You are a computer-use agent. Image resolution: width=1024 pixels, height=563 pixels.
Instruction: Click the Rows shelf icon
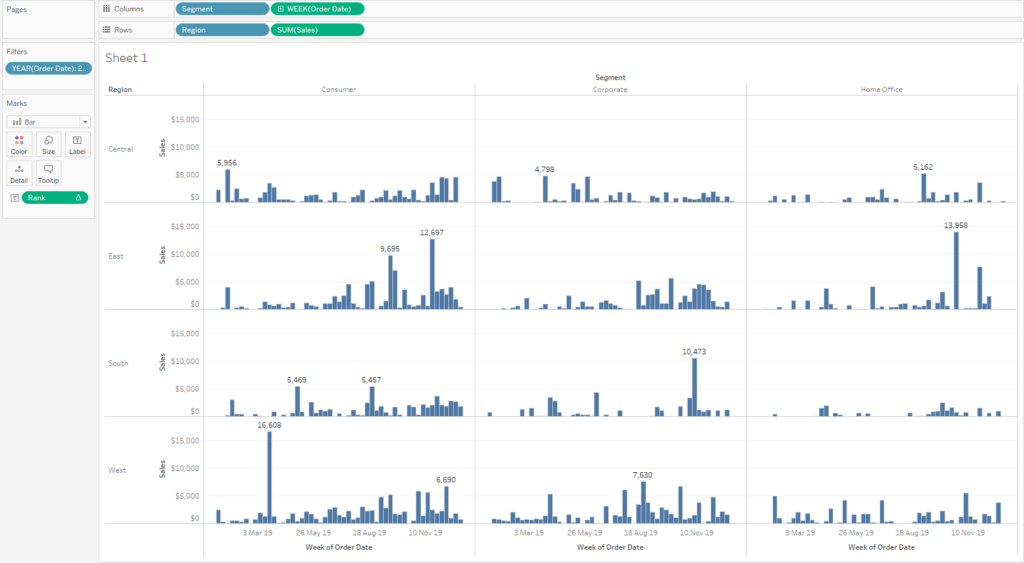tap(106, 30)
